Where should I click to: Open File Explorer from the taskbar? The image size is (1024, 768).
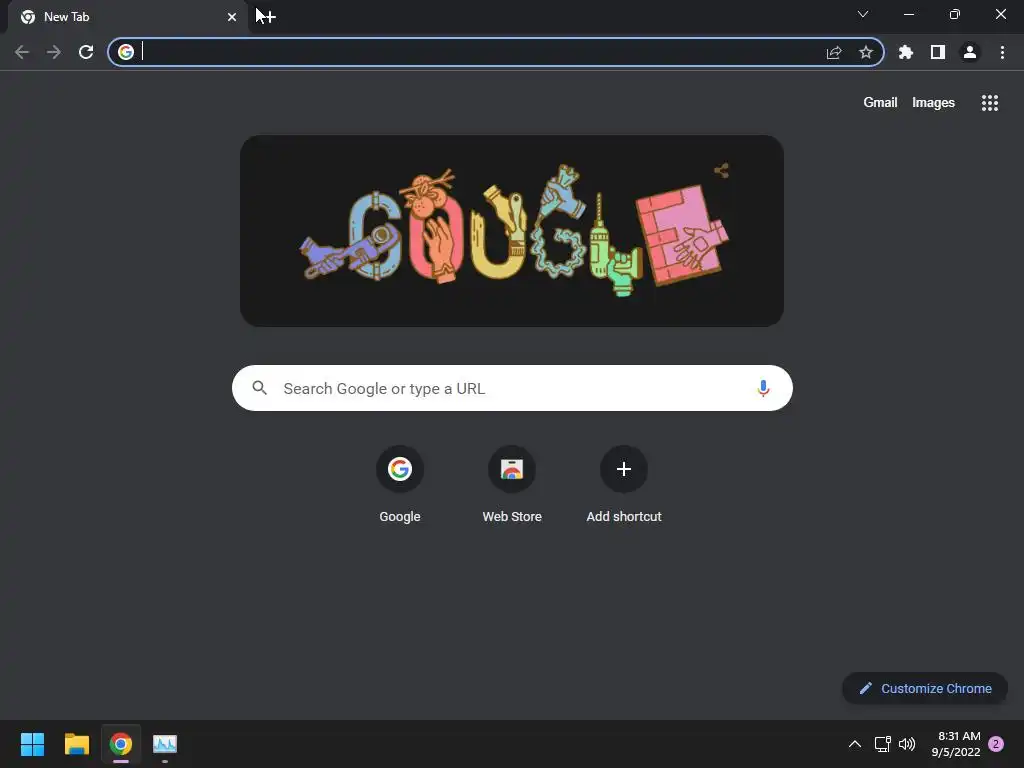pyautogui.click(x=76, y=744)
